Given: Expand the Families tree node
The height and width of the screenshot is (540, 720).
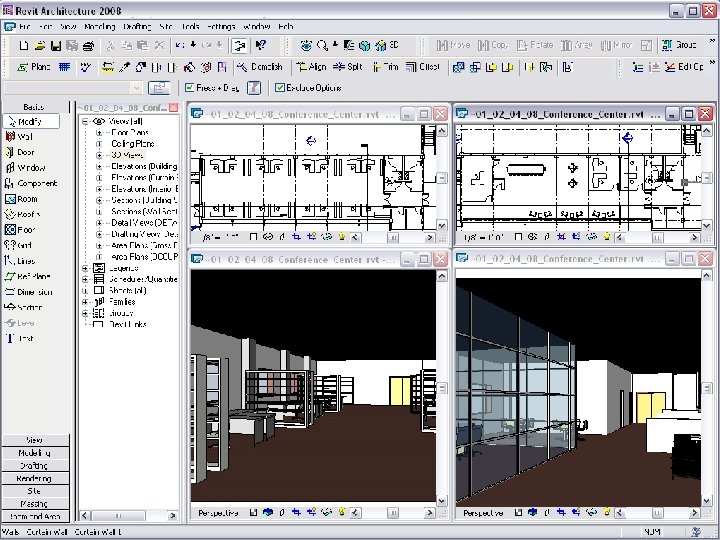Looking at the screenshot, I should (86, 301).
